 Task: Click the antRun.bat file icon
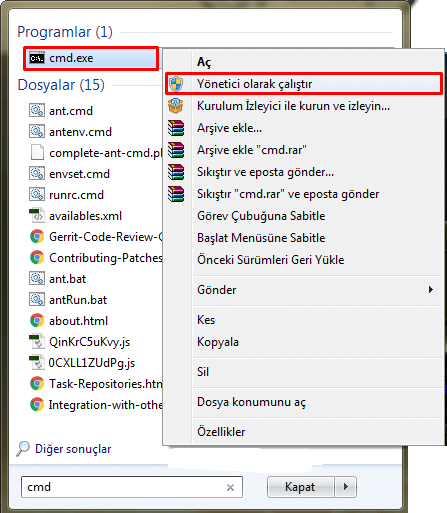(37, 300)
